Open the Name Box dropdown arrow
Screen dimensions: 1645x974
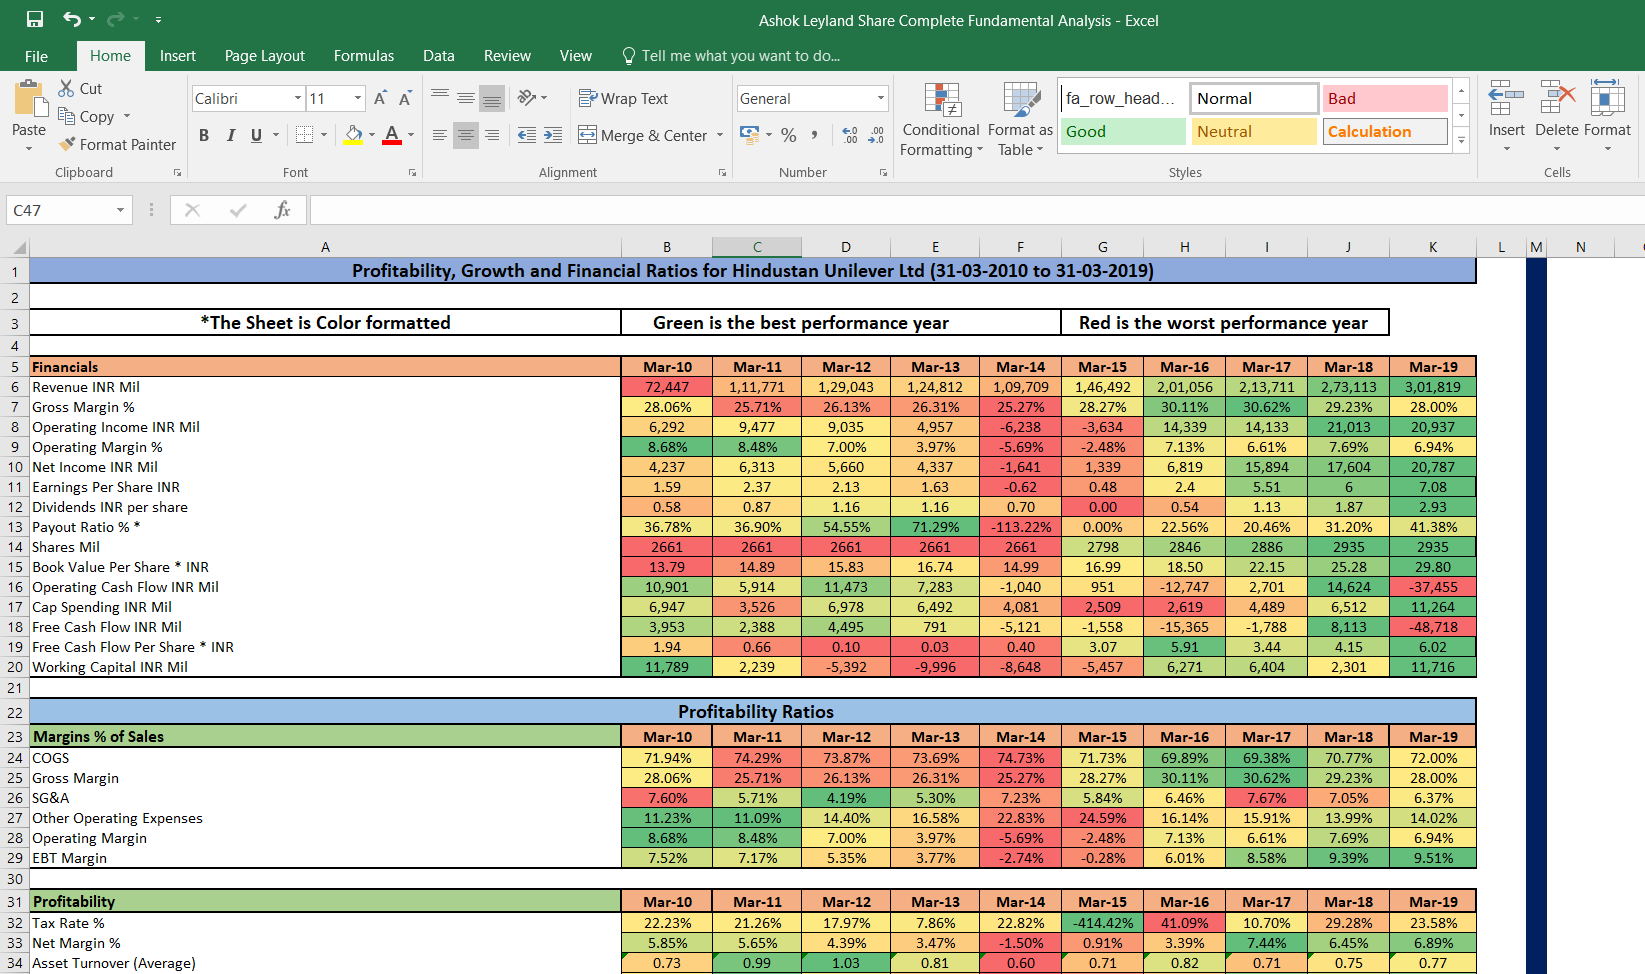tap(120, 210)
